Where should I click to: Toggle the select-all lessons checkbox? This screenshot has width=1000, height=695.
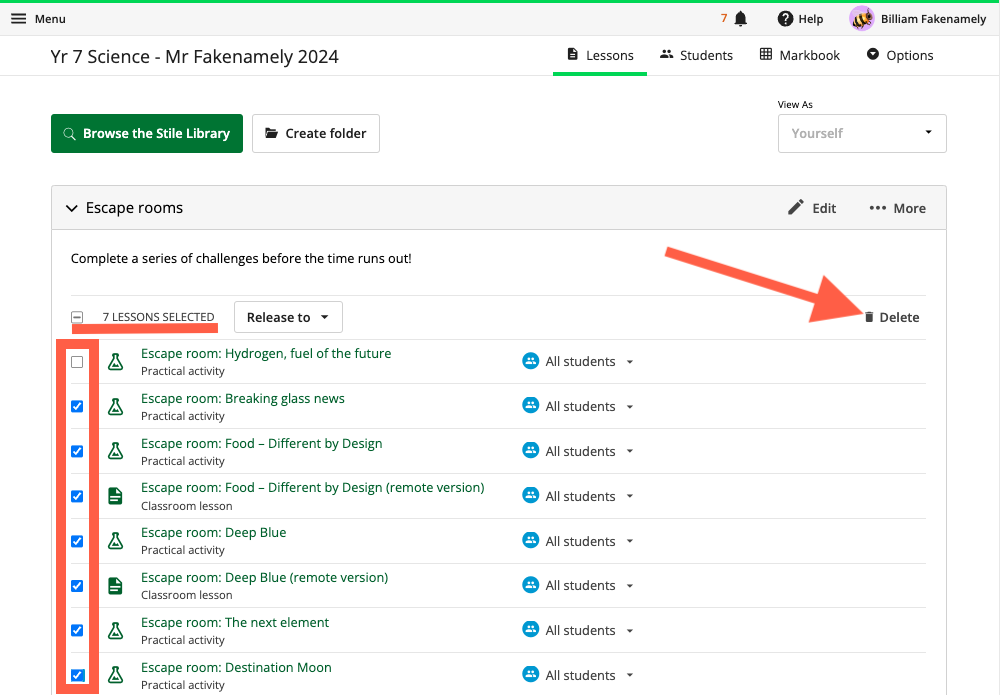pos(77,317)
